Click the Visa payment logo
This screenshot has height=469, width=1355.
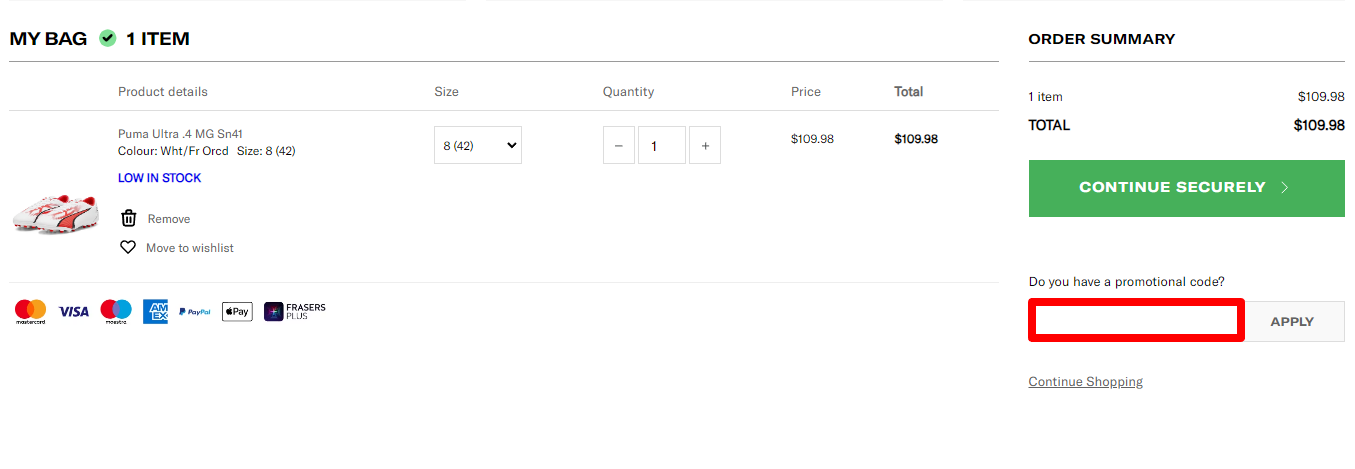tap(73, 312)
